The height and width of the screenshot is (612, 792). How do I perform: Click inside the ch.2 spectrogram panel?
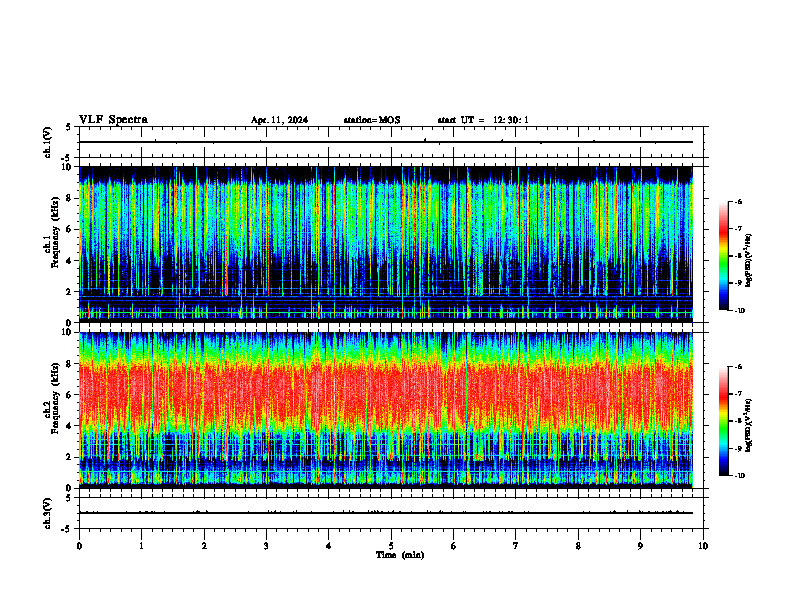(x=386, y=410)
